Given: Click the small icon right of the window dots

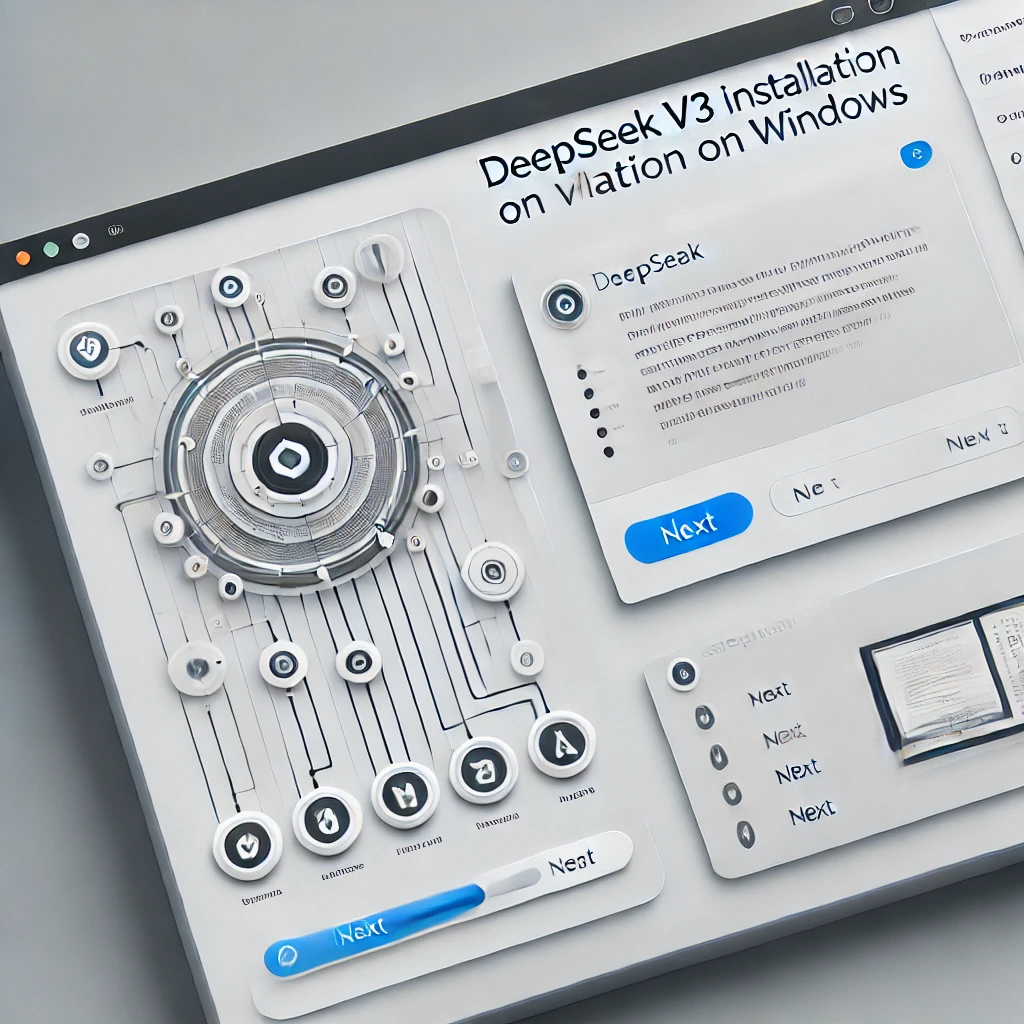Looking at the screenshot, I should [x=115, y=230].
